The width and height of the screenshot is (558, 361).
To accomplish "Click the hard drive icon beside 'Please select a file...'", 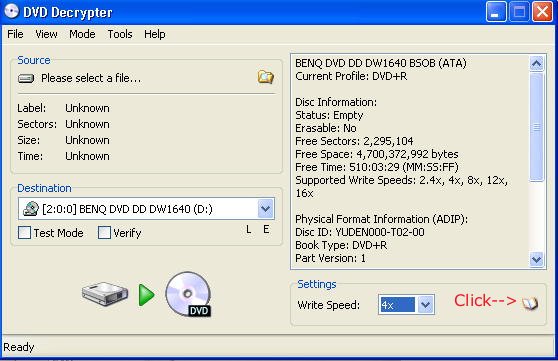I will coord(26,78).
